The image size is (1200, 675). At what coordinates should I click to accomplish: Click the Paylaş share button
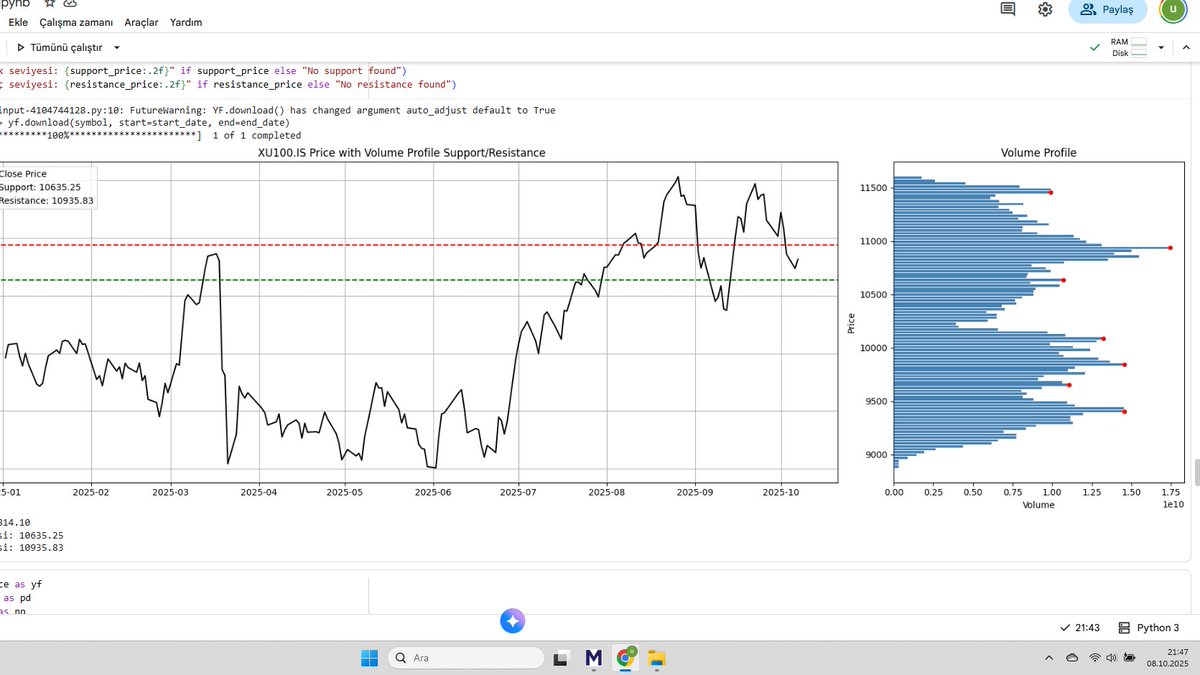click(1107, 10)
